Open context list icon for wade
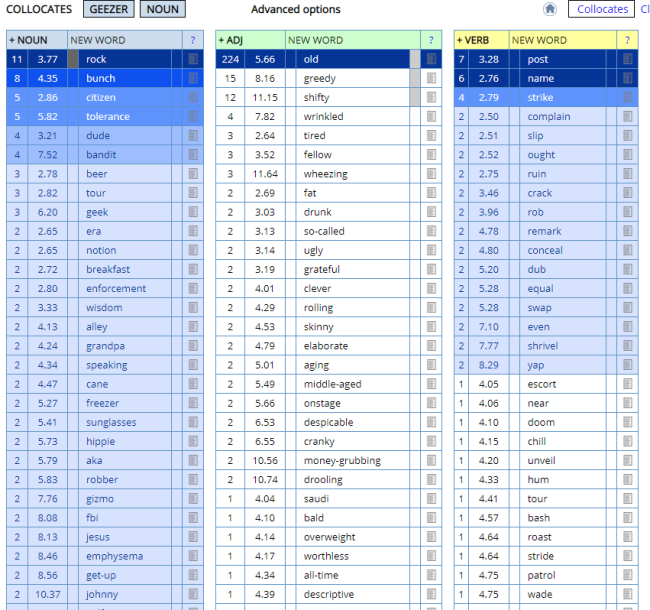Screen dimensions: 650x610 628,594
